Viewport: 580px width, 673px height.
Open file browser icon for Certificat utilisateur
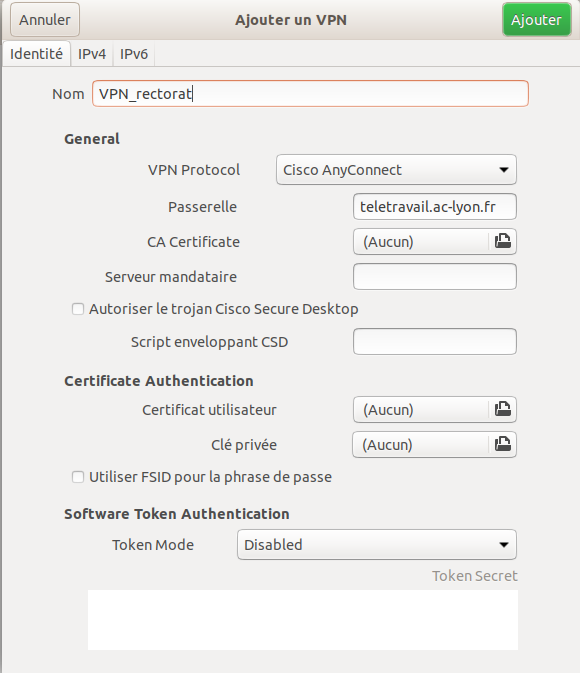[x=503, y=409]
